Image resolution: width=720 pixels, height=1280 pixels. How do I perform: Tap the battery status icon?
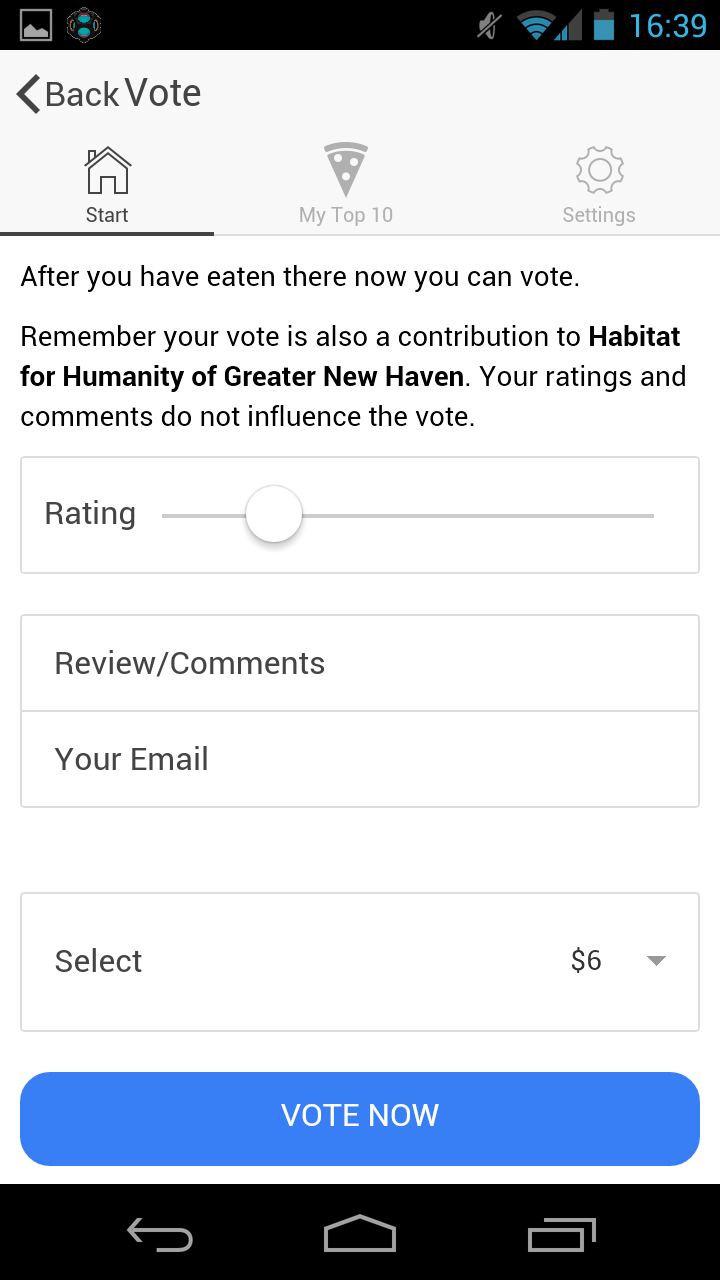point(603,25)
